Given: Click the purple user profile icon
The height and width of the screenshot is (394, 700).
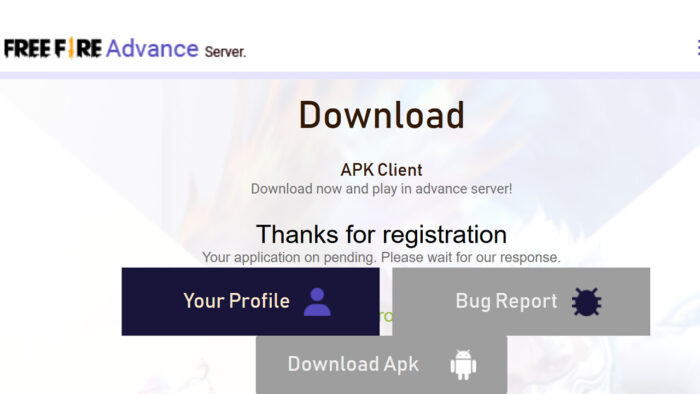Looking at the screenshot, I should tap(317, 302).
